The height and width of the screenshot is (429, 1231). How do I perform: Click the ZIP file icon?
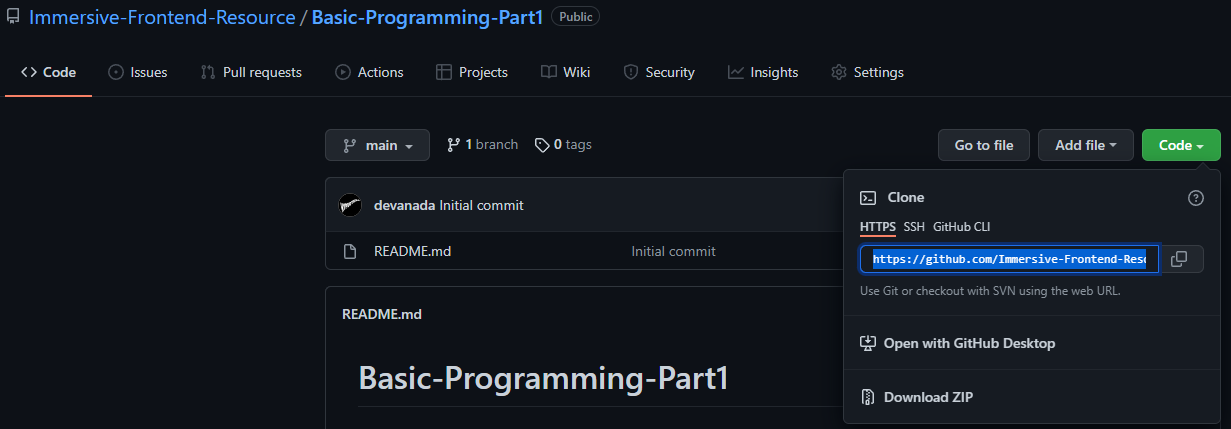(868, 397)
